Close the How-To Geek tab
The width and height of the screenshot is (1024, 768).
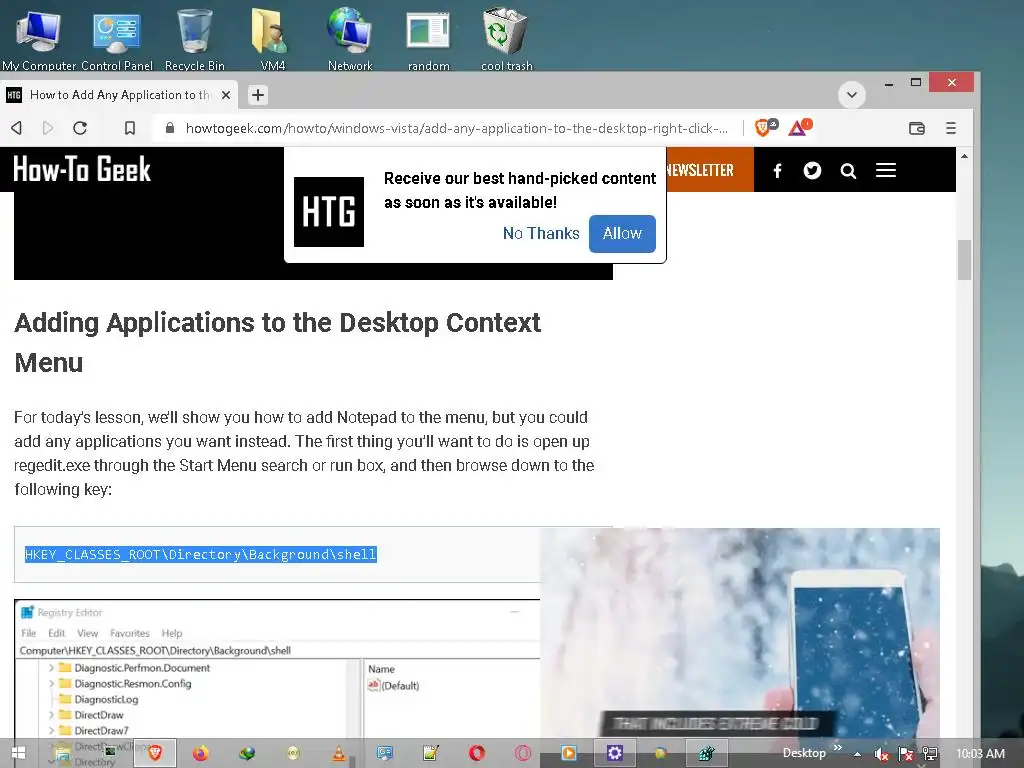226,95
